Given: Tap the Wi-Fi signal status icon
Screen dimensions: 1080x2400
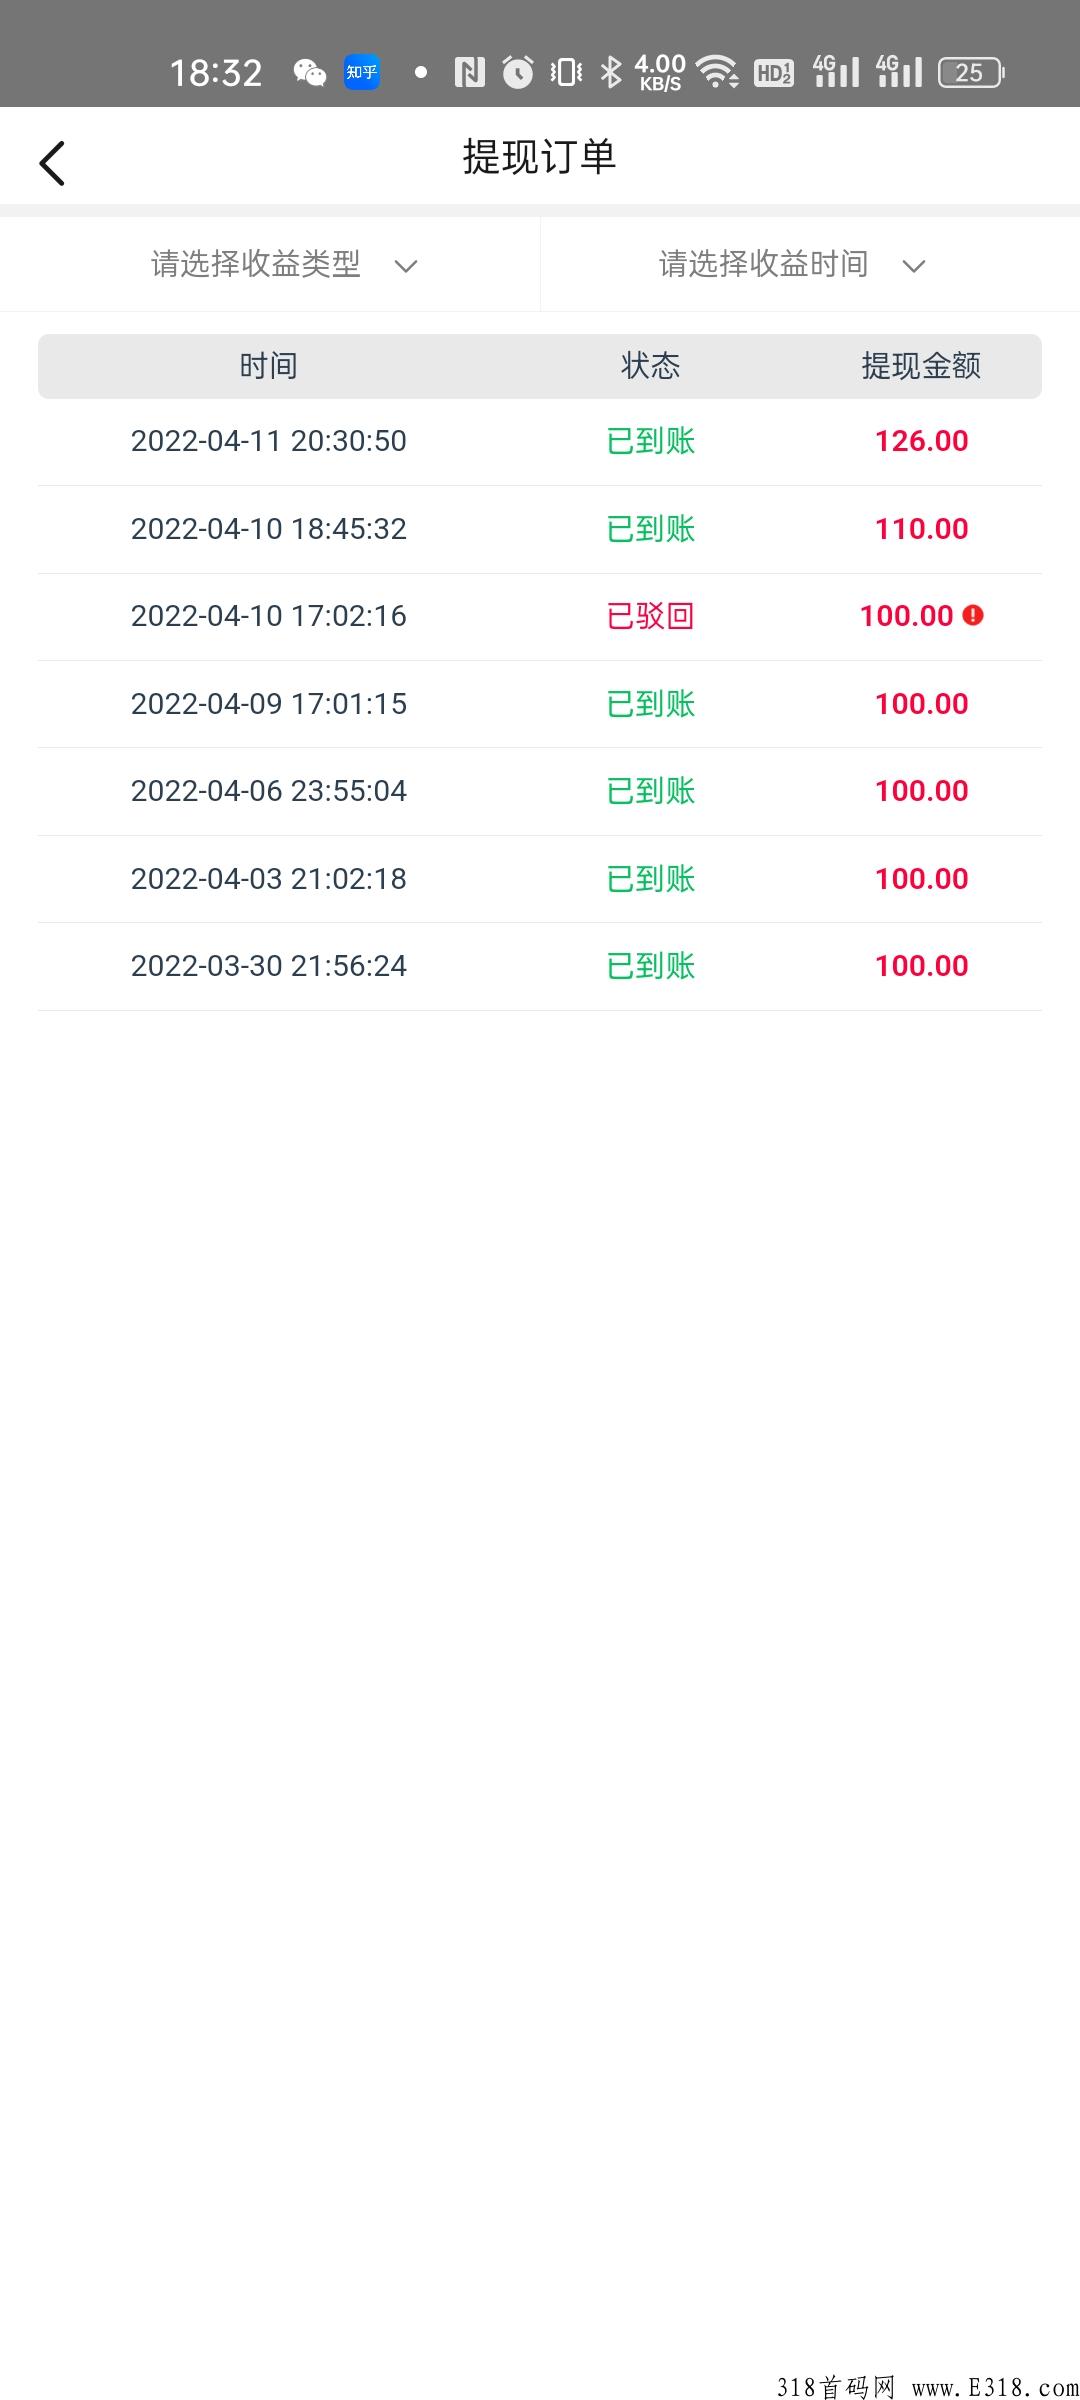Looking at the screenshot, I should coord(717,72).
